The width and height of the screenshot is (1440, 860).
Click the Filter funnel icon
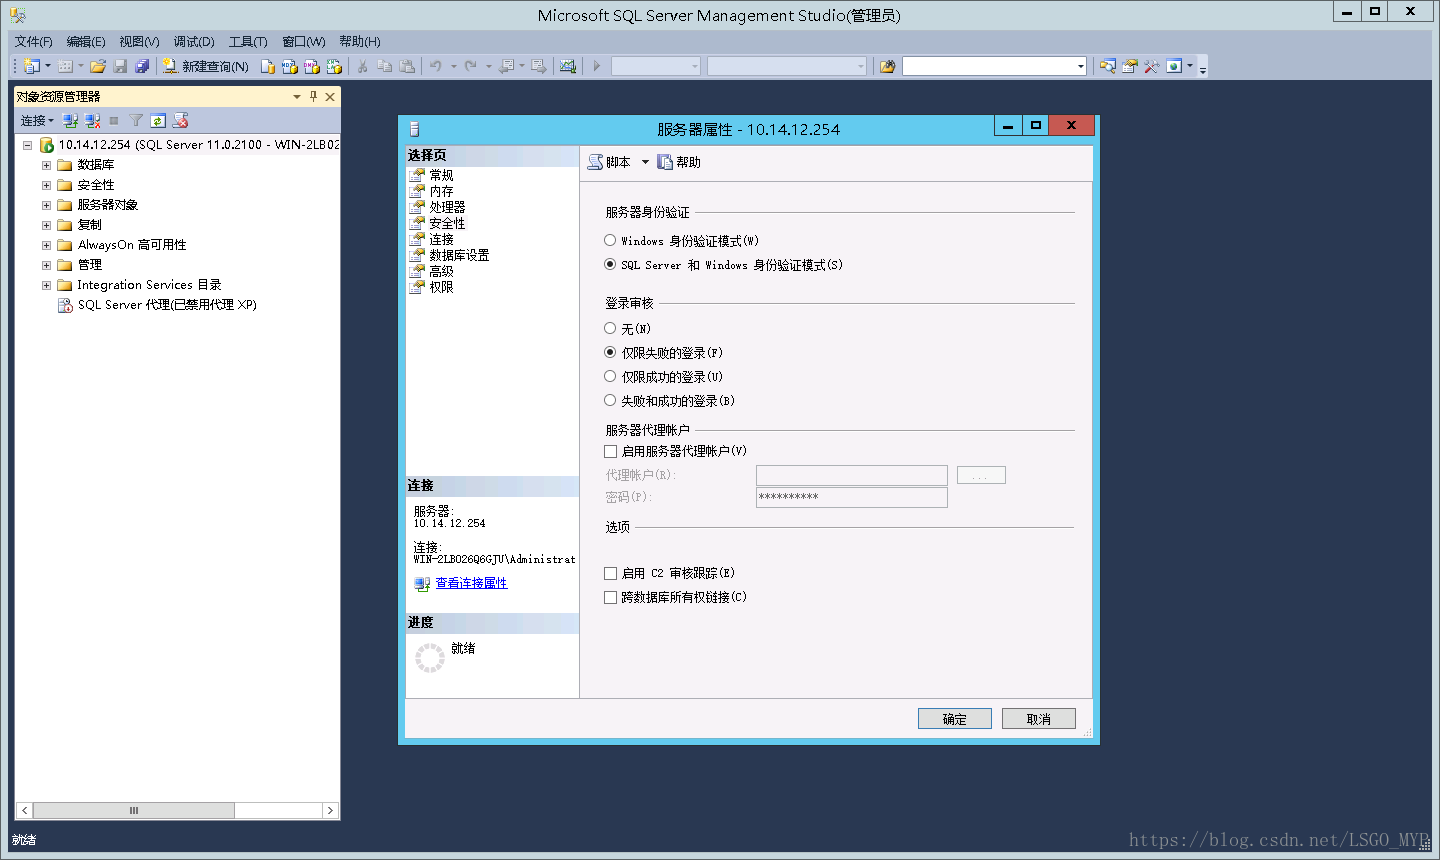coord(136,120)
